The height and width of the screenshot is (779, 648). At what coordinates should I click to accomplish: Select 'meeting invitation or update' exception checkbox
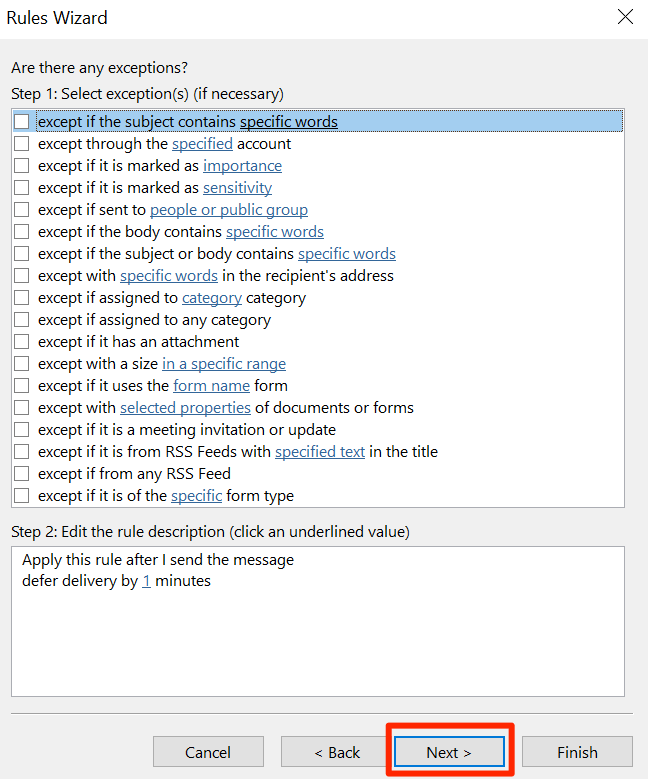22,430
